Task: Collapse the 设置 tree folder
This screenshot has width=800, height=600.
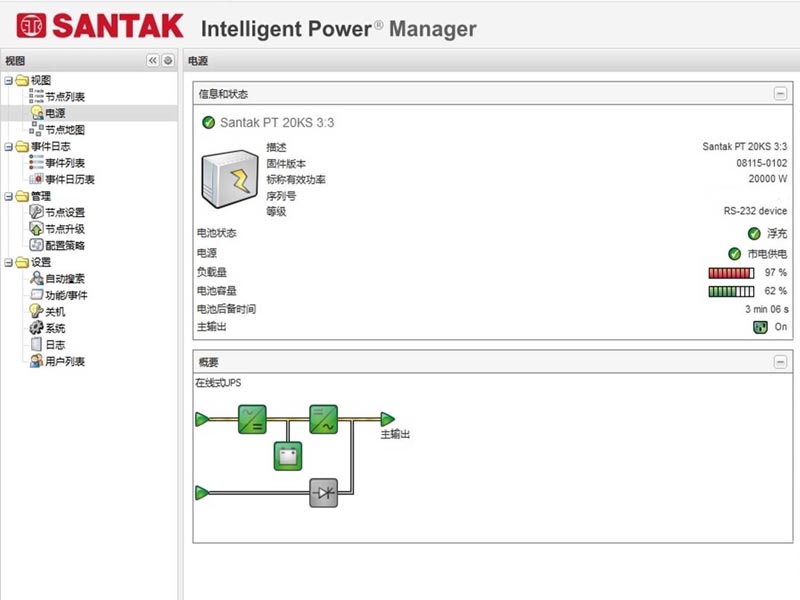Action: pos(9,262)
